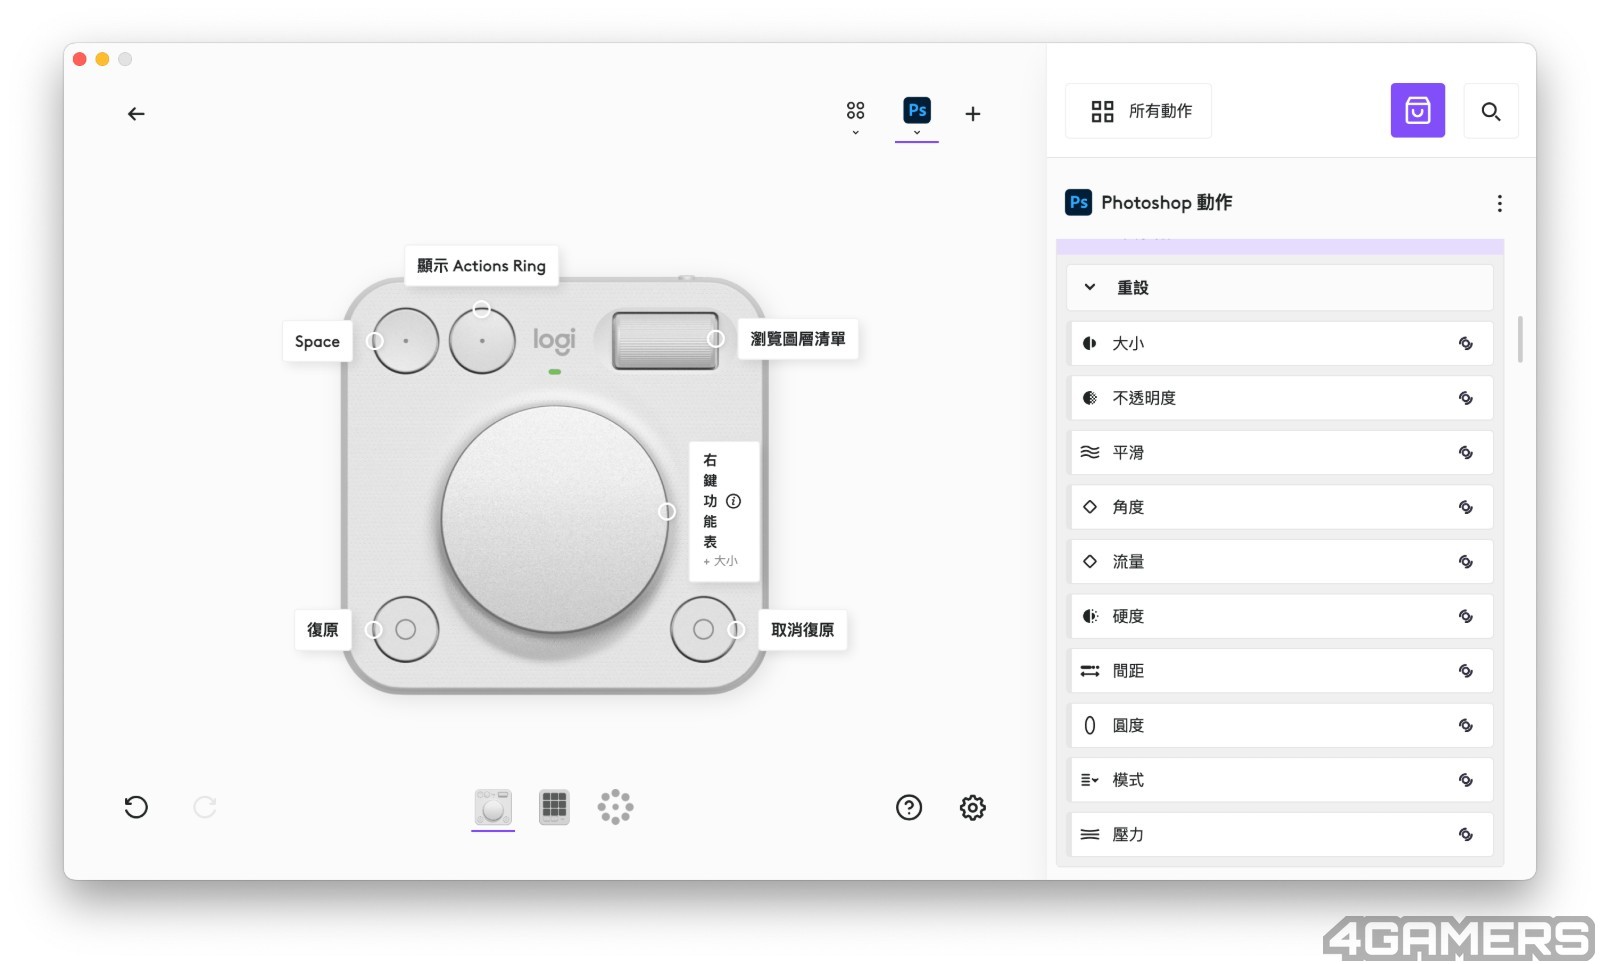Redo the greyed-out change
This screenshot has height=964, width=1600.
tap(205, 807)
